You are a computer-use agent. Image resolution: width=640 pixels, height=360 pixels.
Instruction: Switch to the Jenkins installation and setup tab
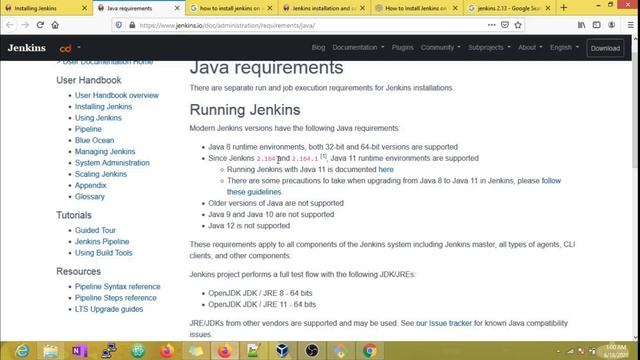324,8
